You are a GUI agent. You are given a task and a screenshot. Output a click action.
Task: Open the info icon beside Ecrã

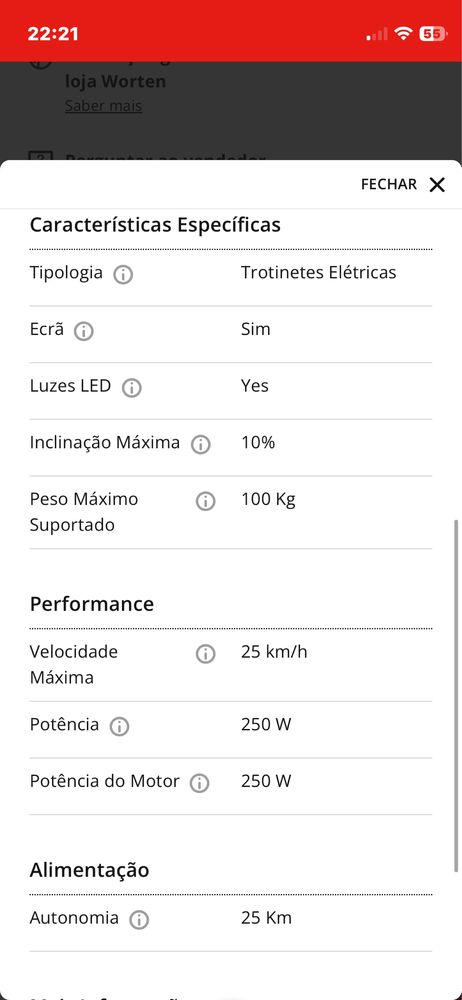(x=84, y=331)
